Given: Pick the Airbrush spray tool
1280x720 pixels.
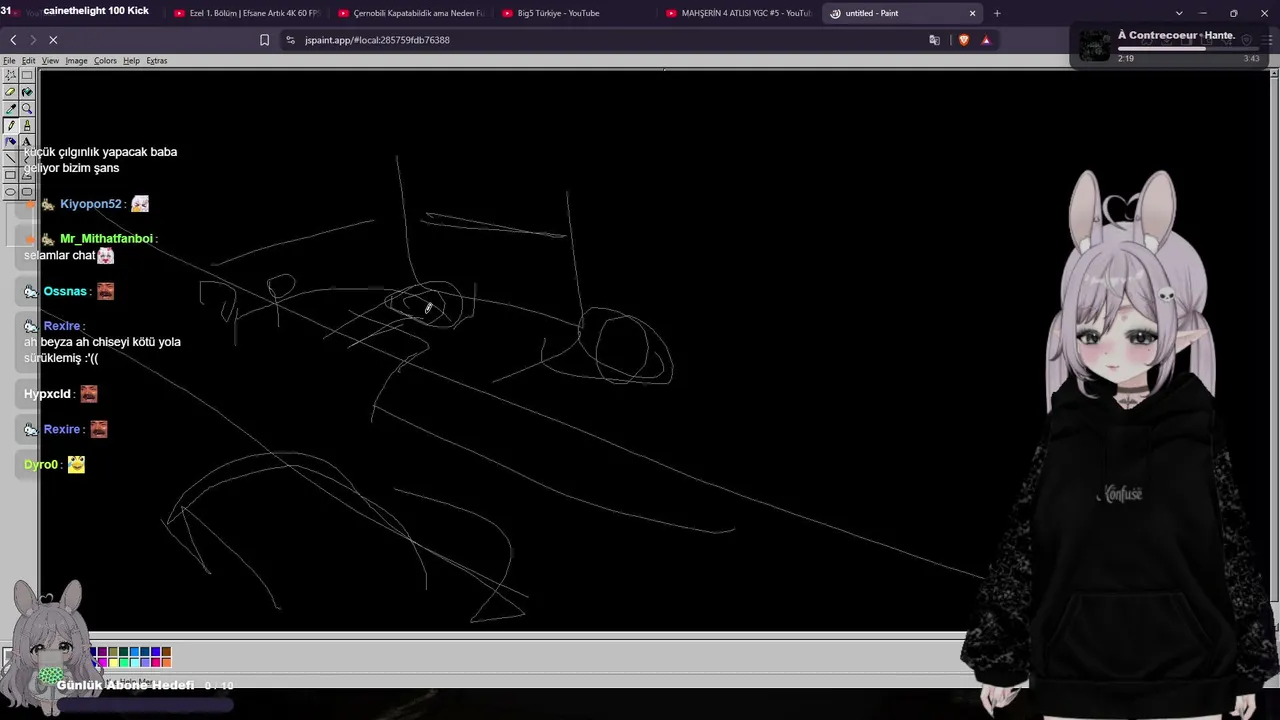Looking at the screenshot, I should pyautogui.click(x=11, y=142).
